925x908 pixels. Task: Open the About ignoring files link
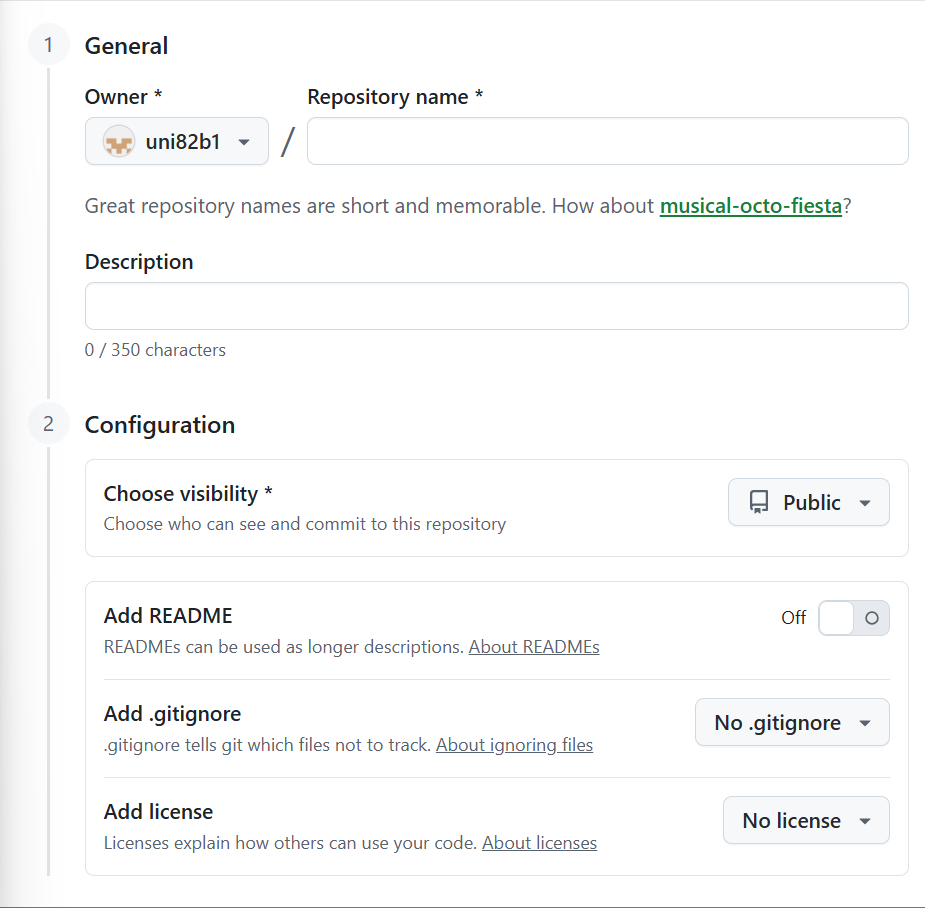point(514,745)
